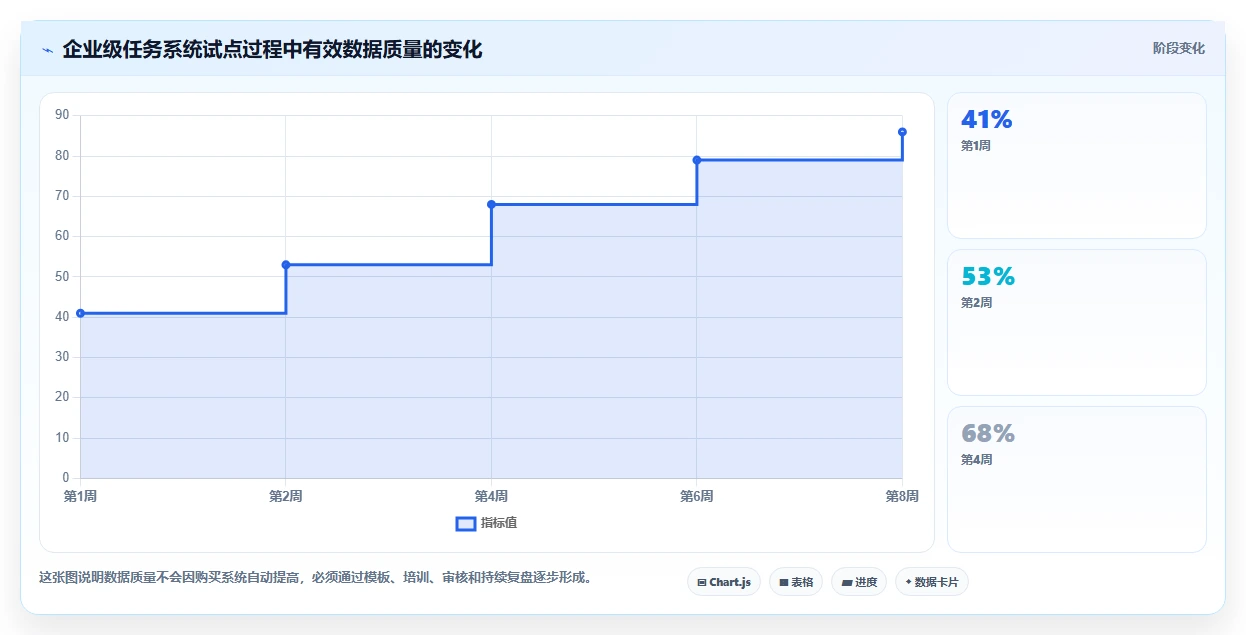Screen dimensions: 1246x635
Task: Click the icon inside the Chart.js tag
Action: 702,582
